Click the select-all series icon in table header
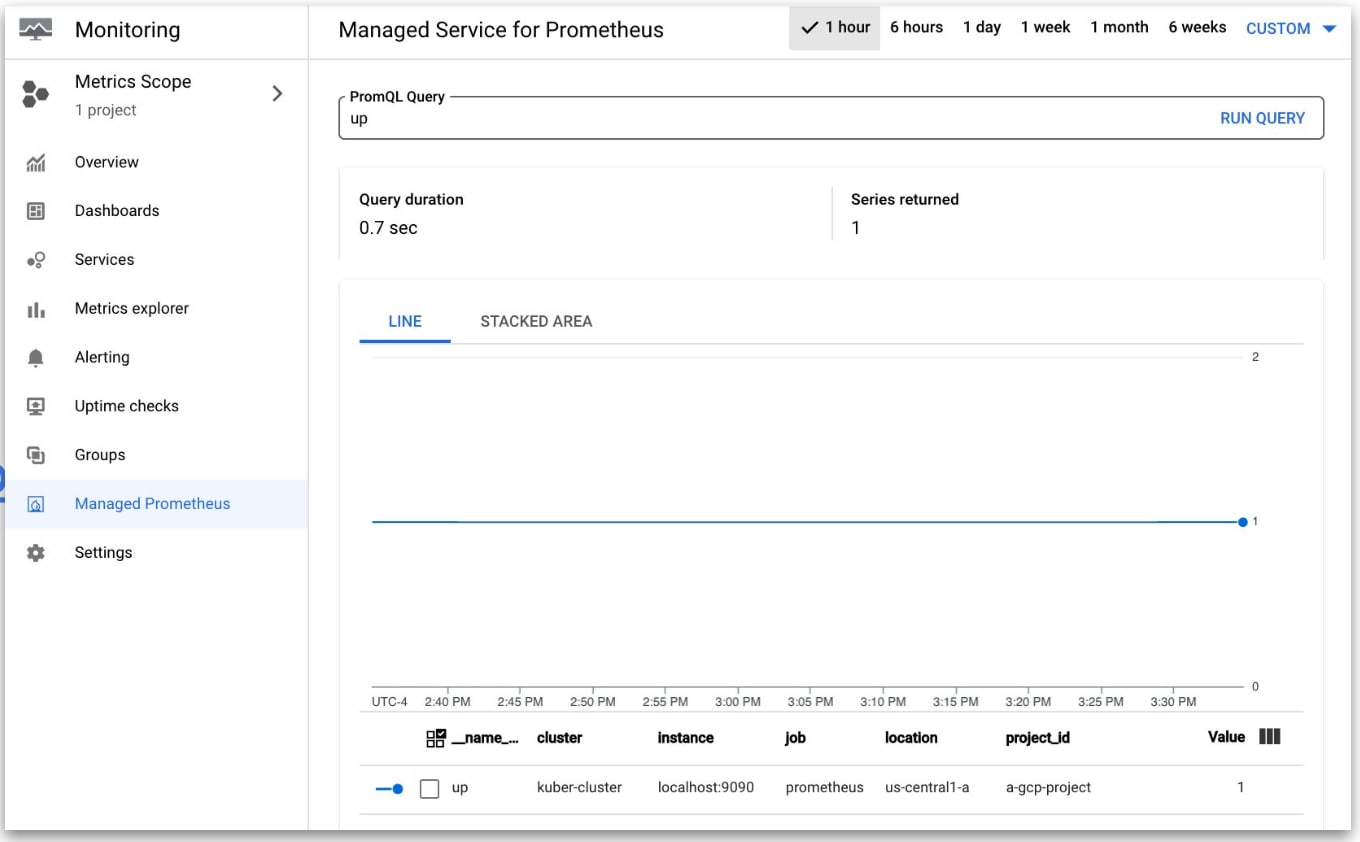This screenshot has height=842, width=1360. [436, 738]
